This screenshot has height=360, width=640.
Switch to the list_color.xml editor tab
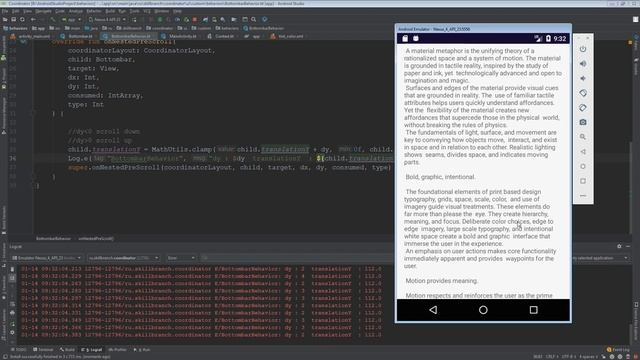[288, 36]
